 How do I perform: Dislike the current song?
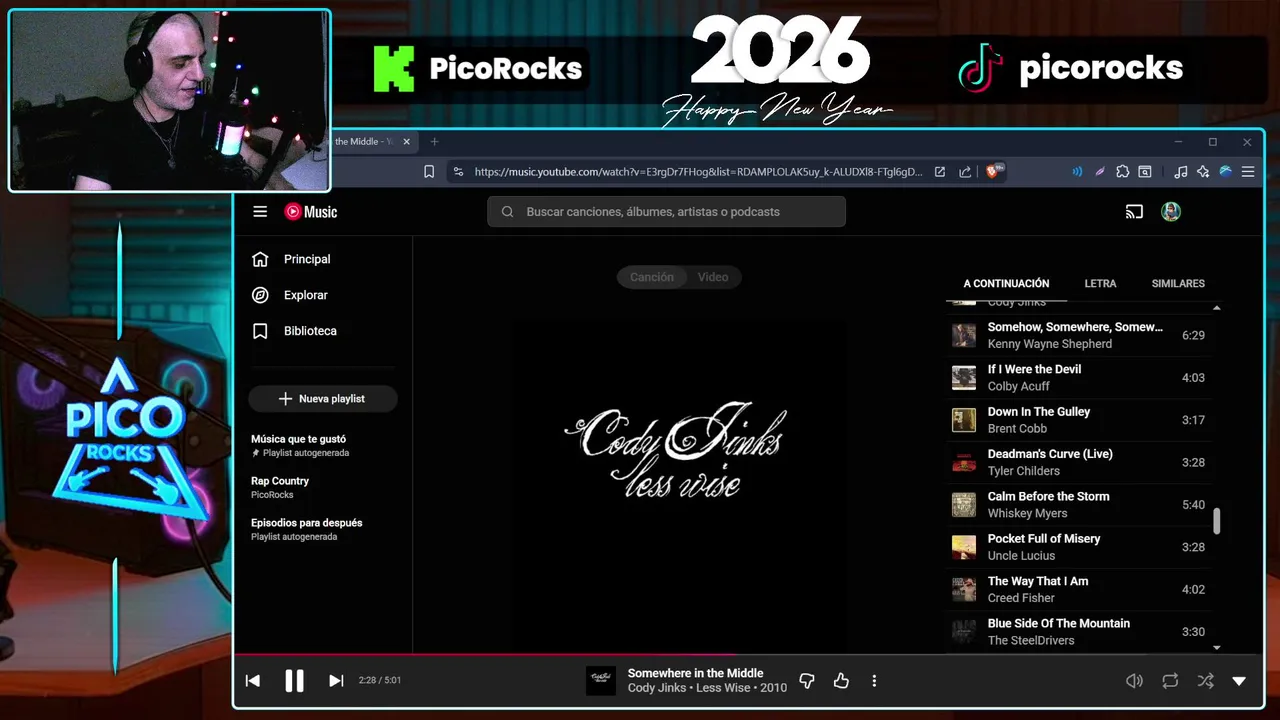807,681
